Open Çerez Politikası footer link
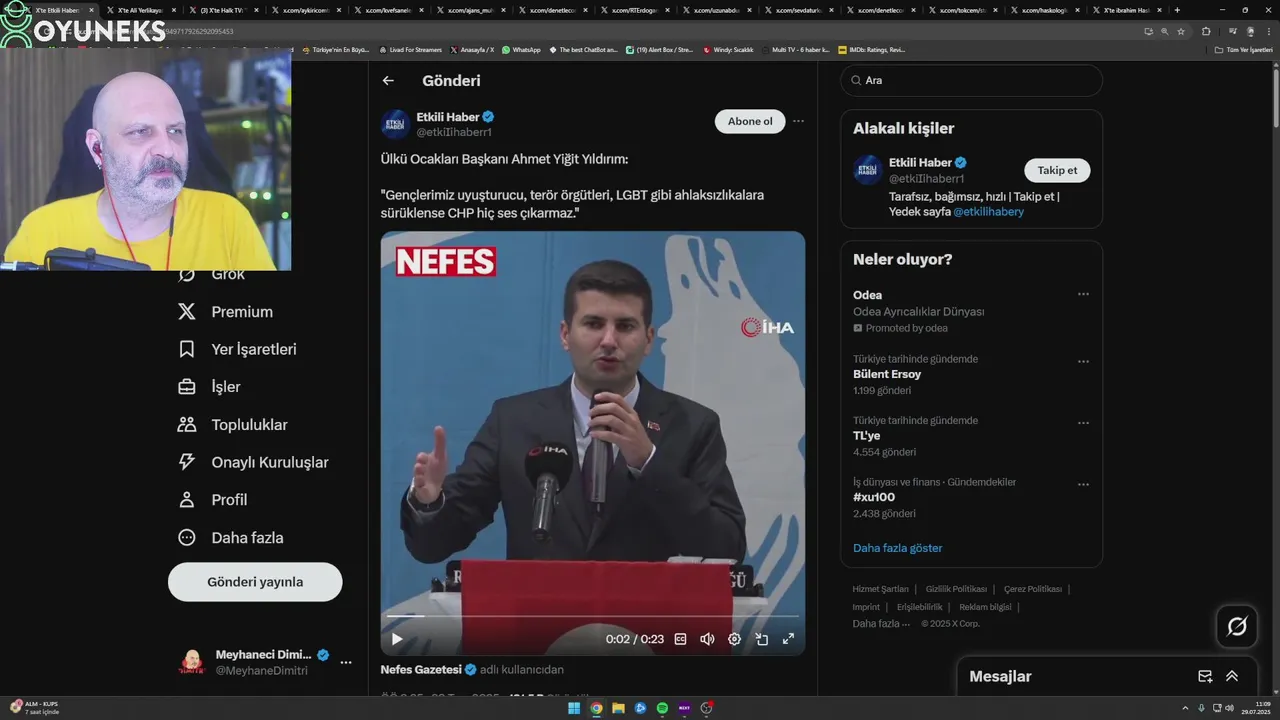This screenshot has height=720, width=1280. [1033, 589]
